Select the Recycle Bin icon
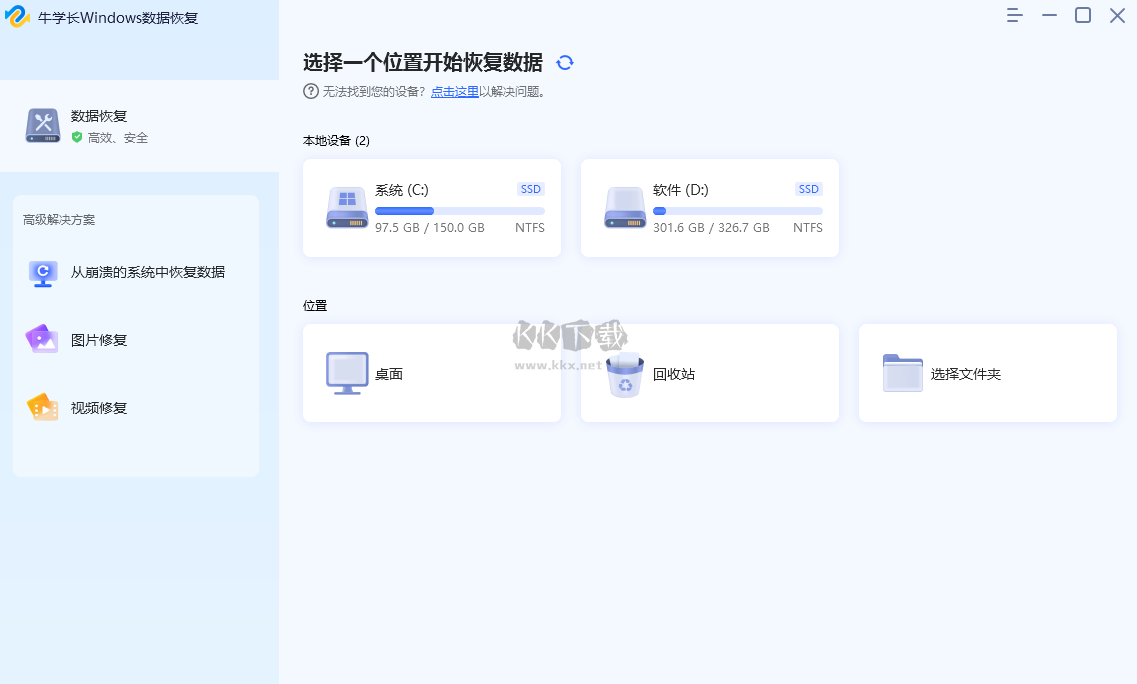Image resolution: width=1137 pixels, height=684 pixels. click(x=625, y=374)
